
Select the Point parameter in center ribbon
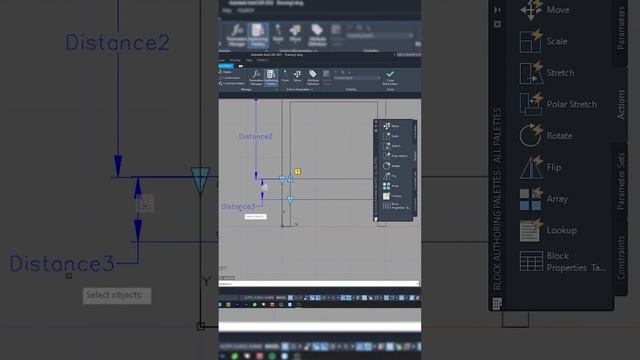click(285, 76)
